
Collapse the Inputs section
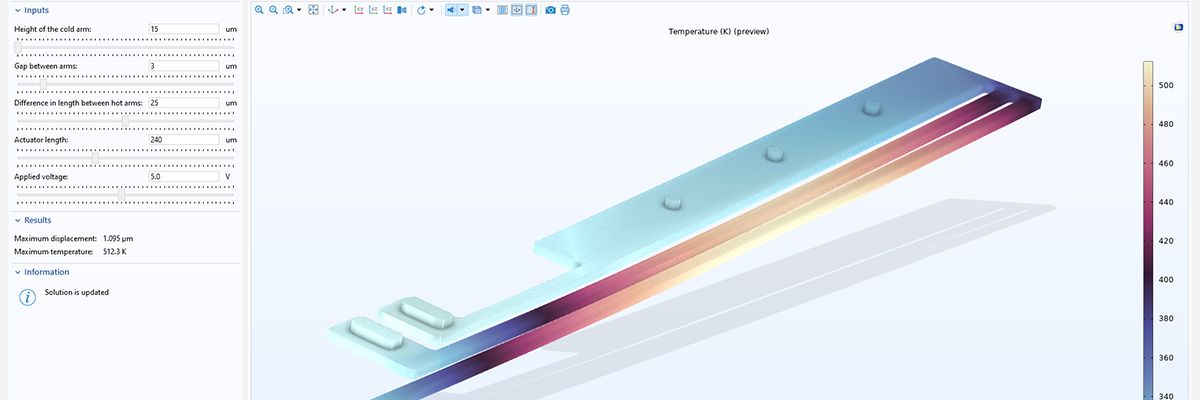click(18, 10)
